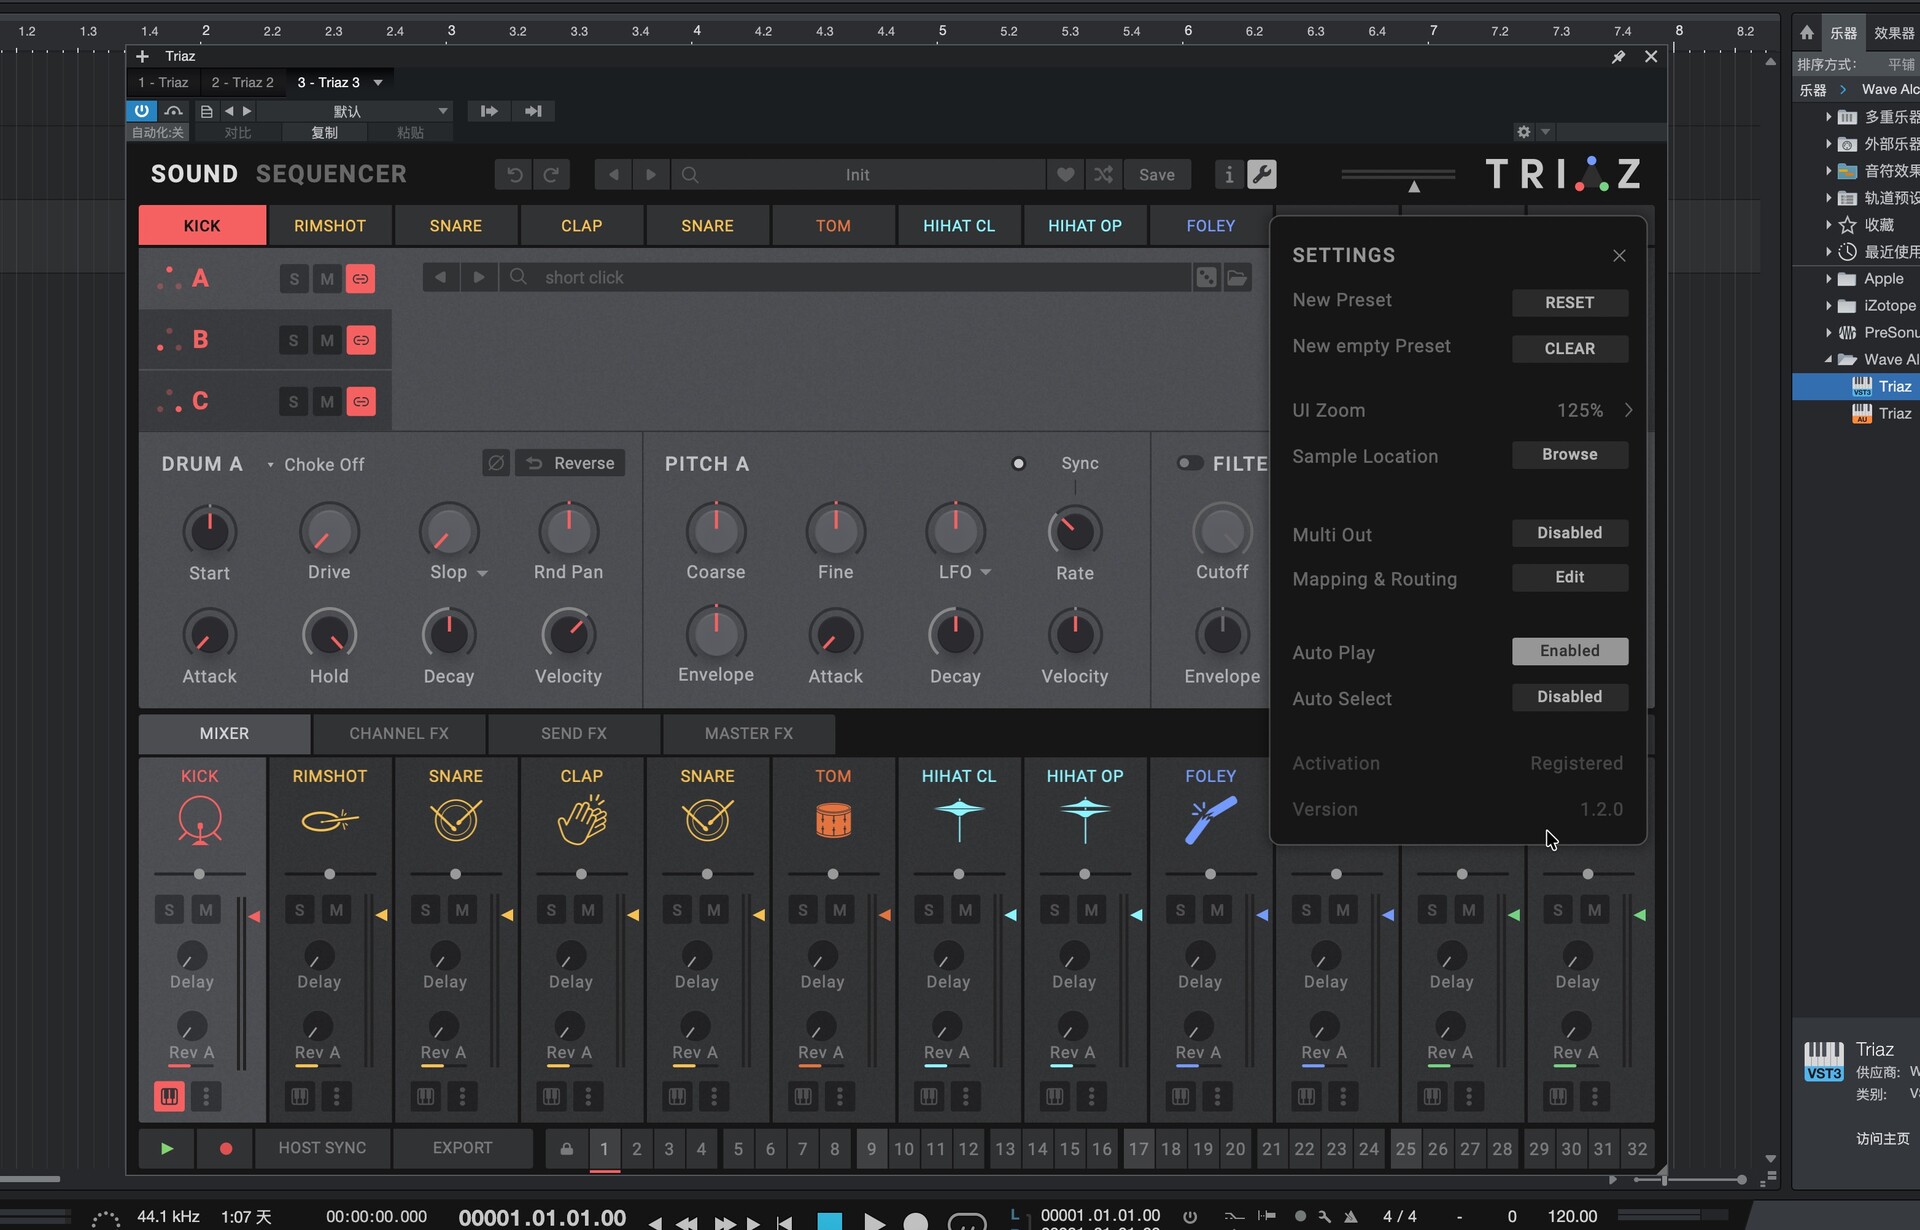The height and width of the screenshot is (1230, 1920).
Task: Open the sample folder browse icon
Action: [1237, 277]
